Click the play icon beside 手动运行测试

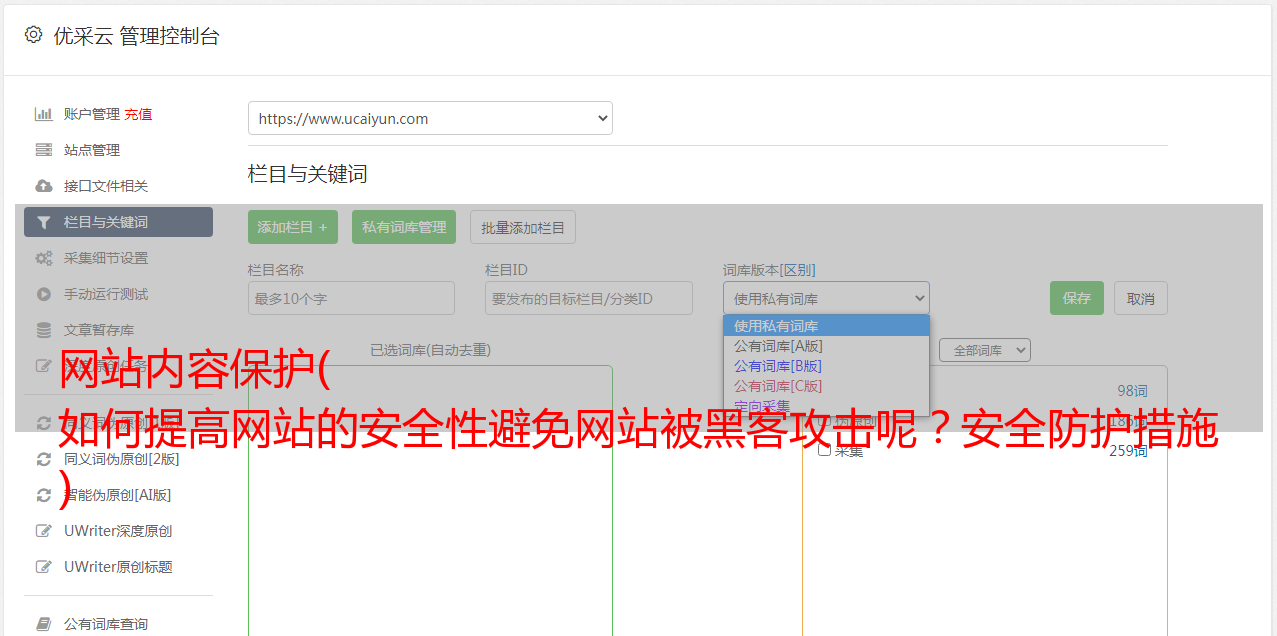click(x=44, y=294)
